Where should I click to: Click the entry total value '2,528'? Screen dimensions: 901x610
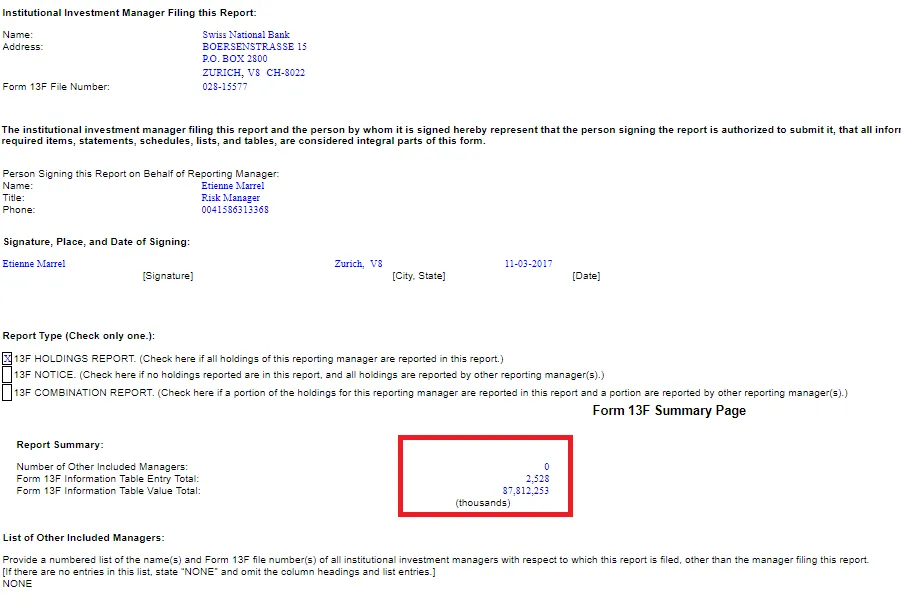tap(538, 478)
